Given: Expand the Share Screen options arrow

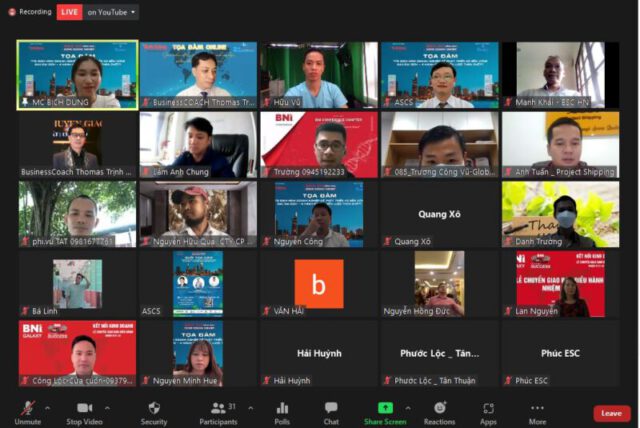Looking at the screenshot, I should click(x=408, y=407).
